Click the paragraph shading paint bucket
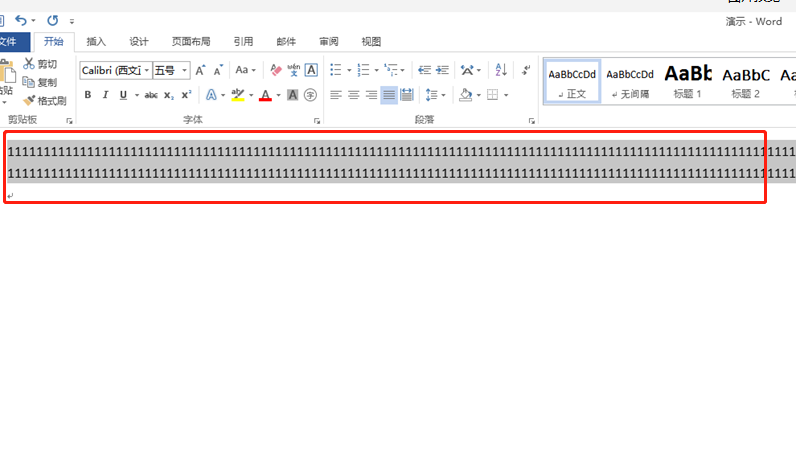 coord(466,95)
